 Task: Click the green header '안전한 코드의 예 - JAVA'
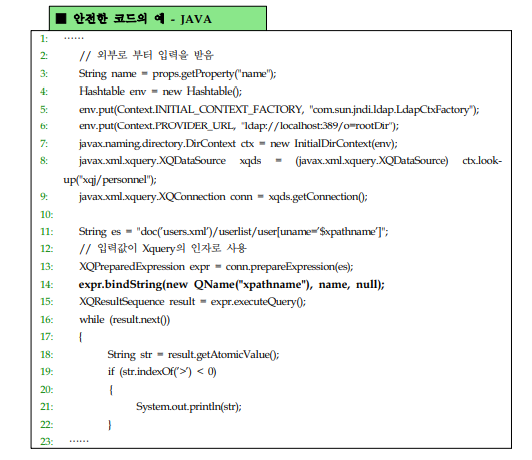coord(158,18)
